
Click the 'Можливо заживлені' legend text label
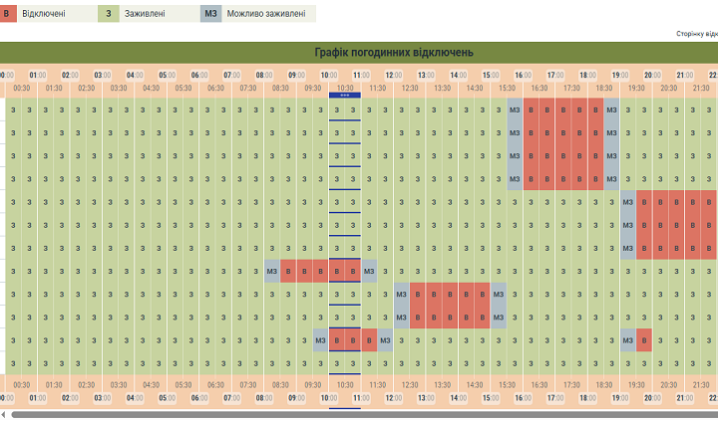point(267,14)
